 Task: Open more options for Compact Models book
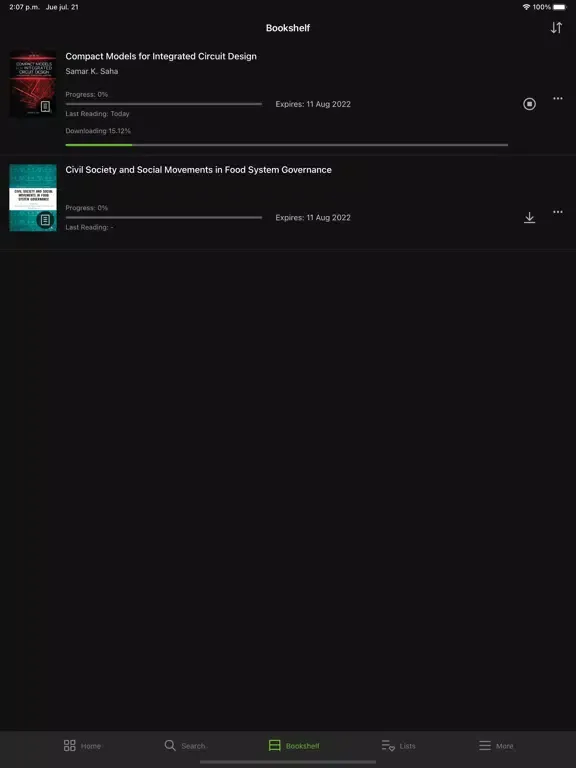tap(557, 98)
